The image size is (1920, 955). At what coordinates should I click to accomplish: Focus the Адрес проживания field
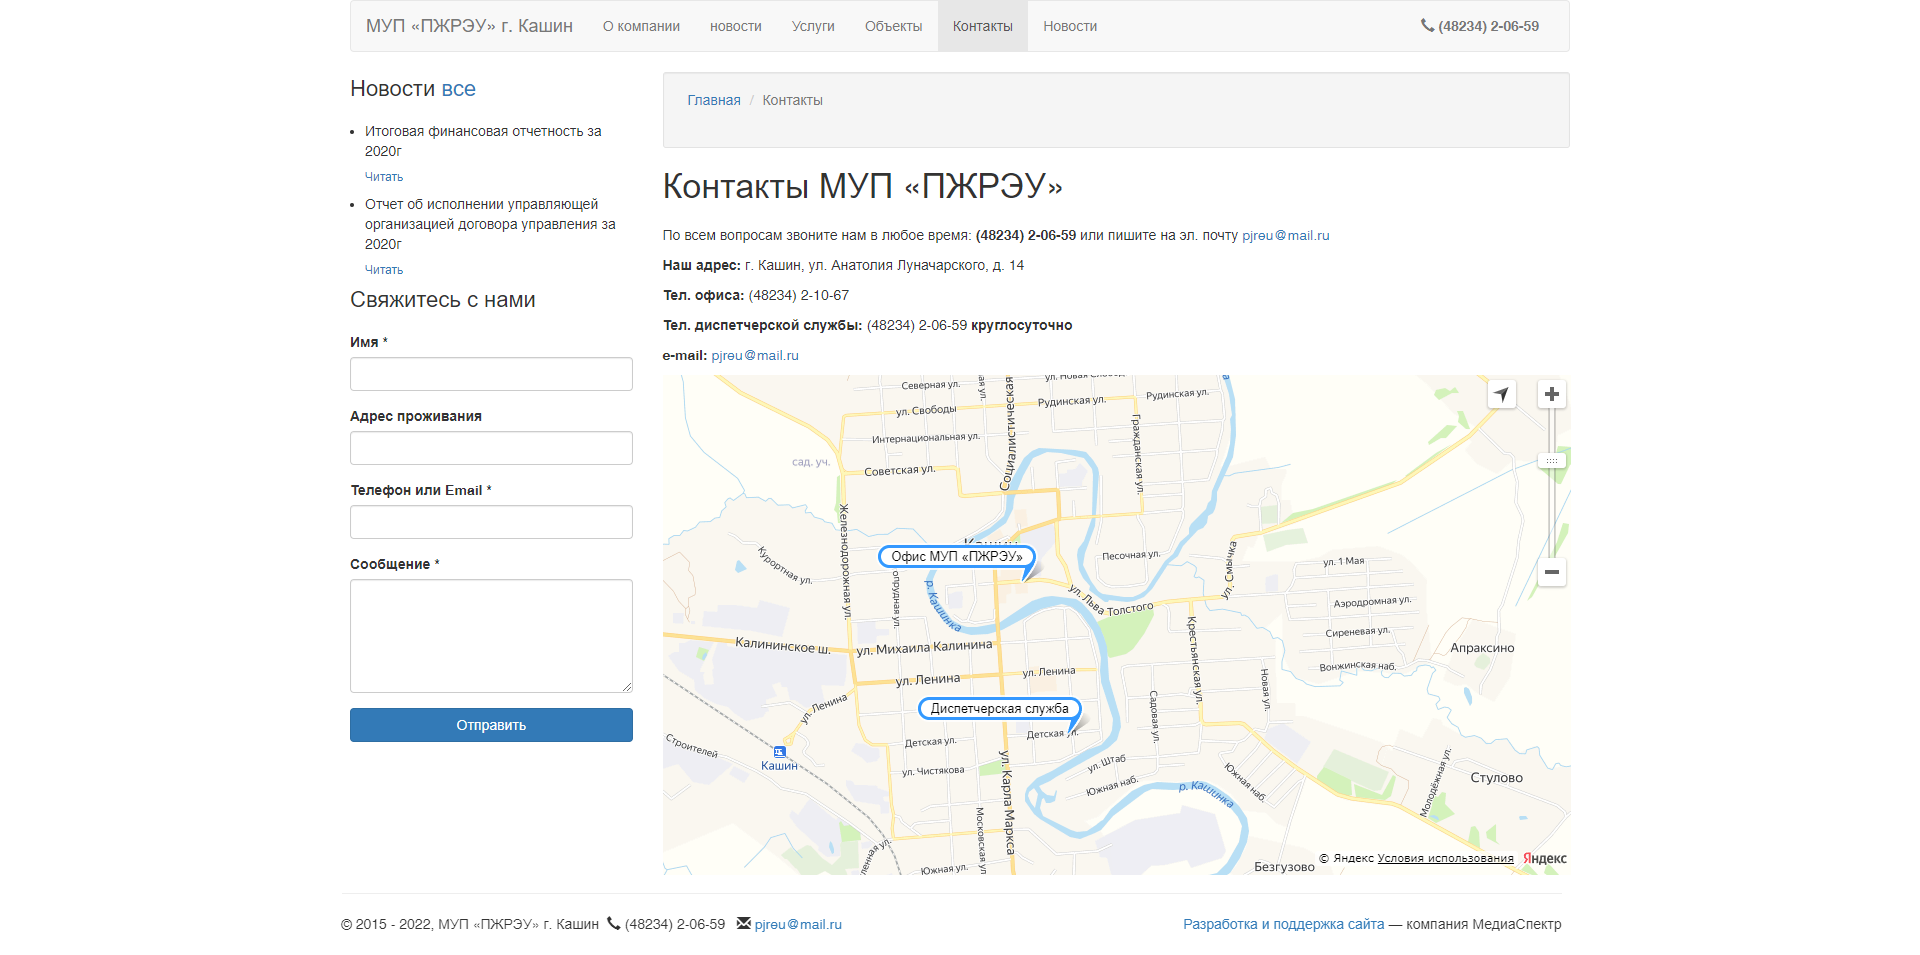point(491,448)
